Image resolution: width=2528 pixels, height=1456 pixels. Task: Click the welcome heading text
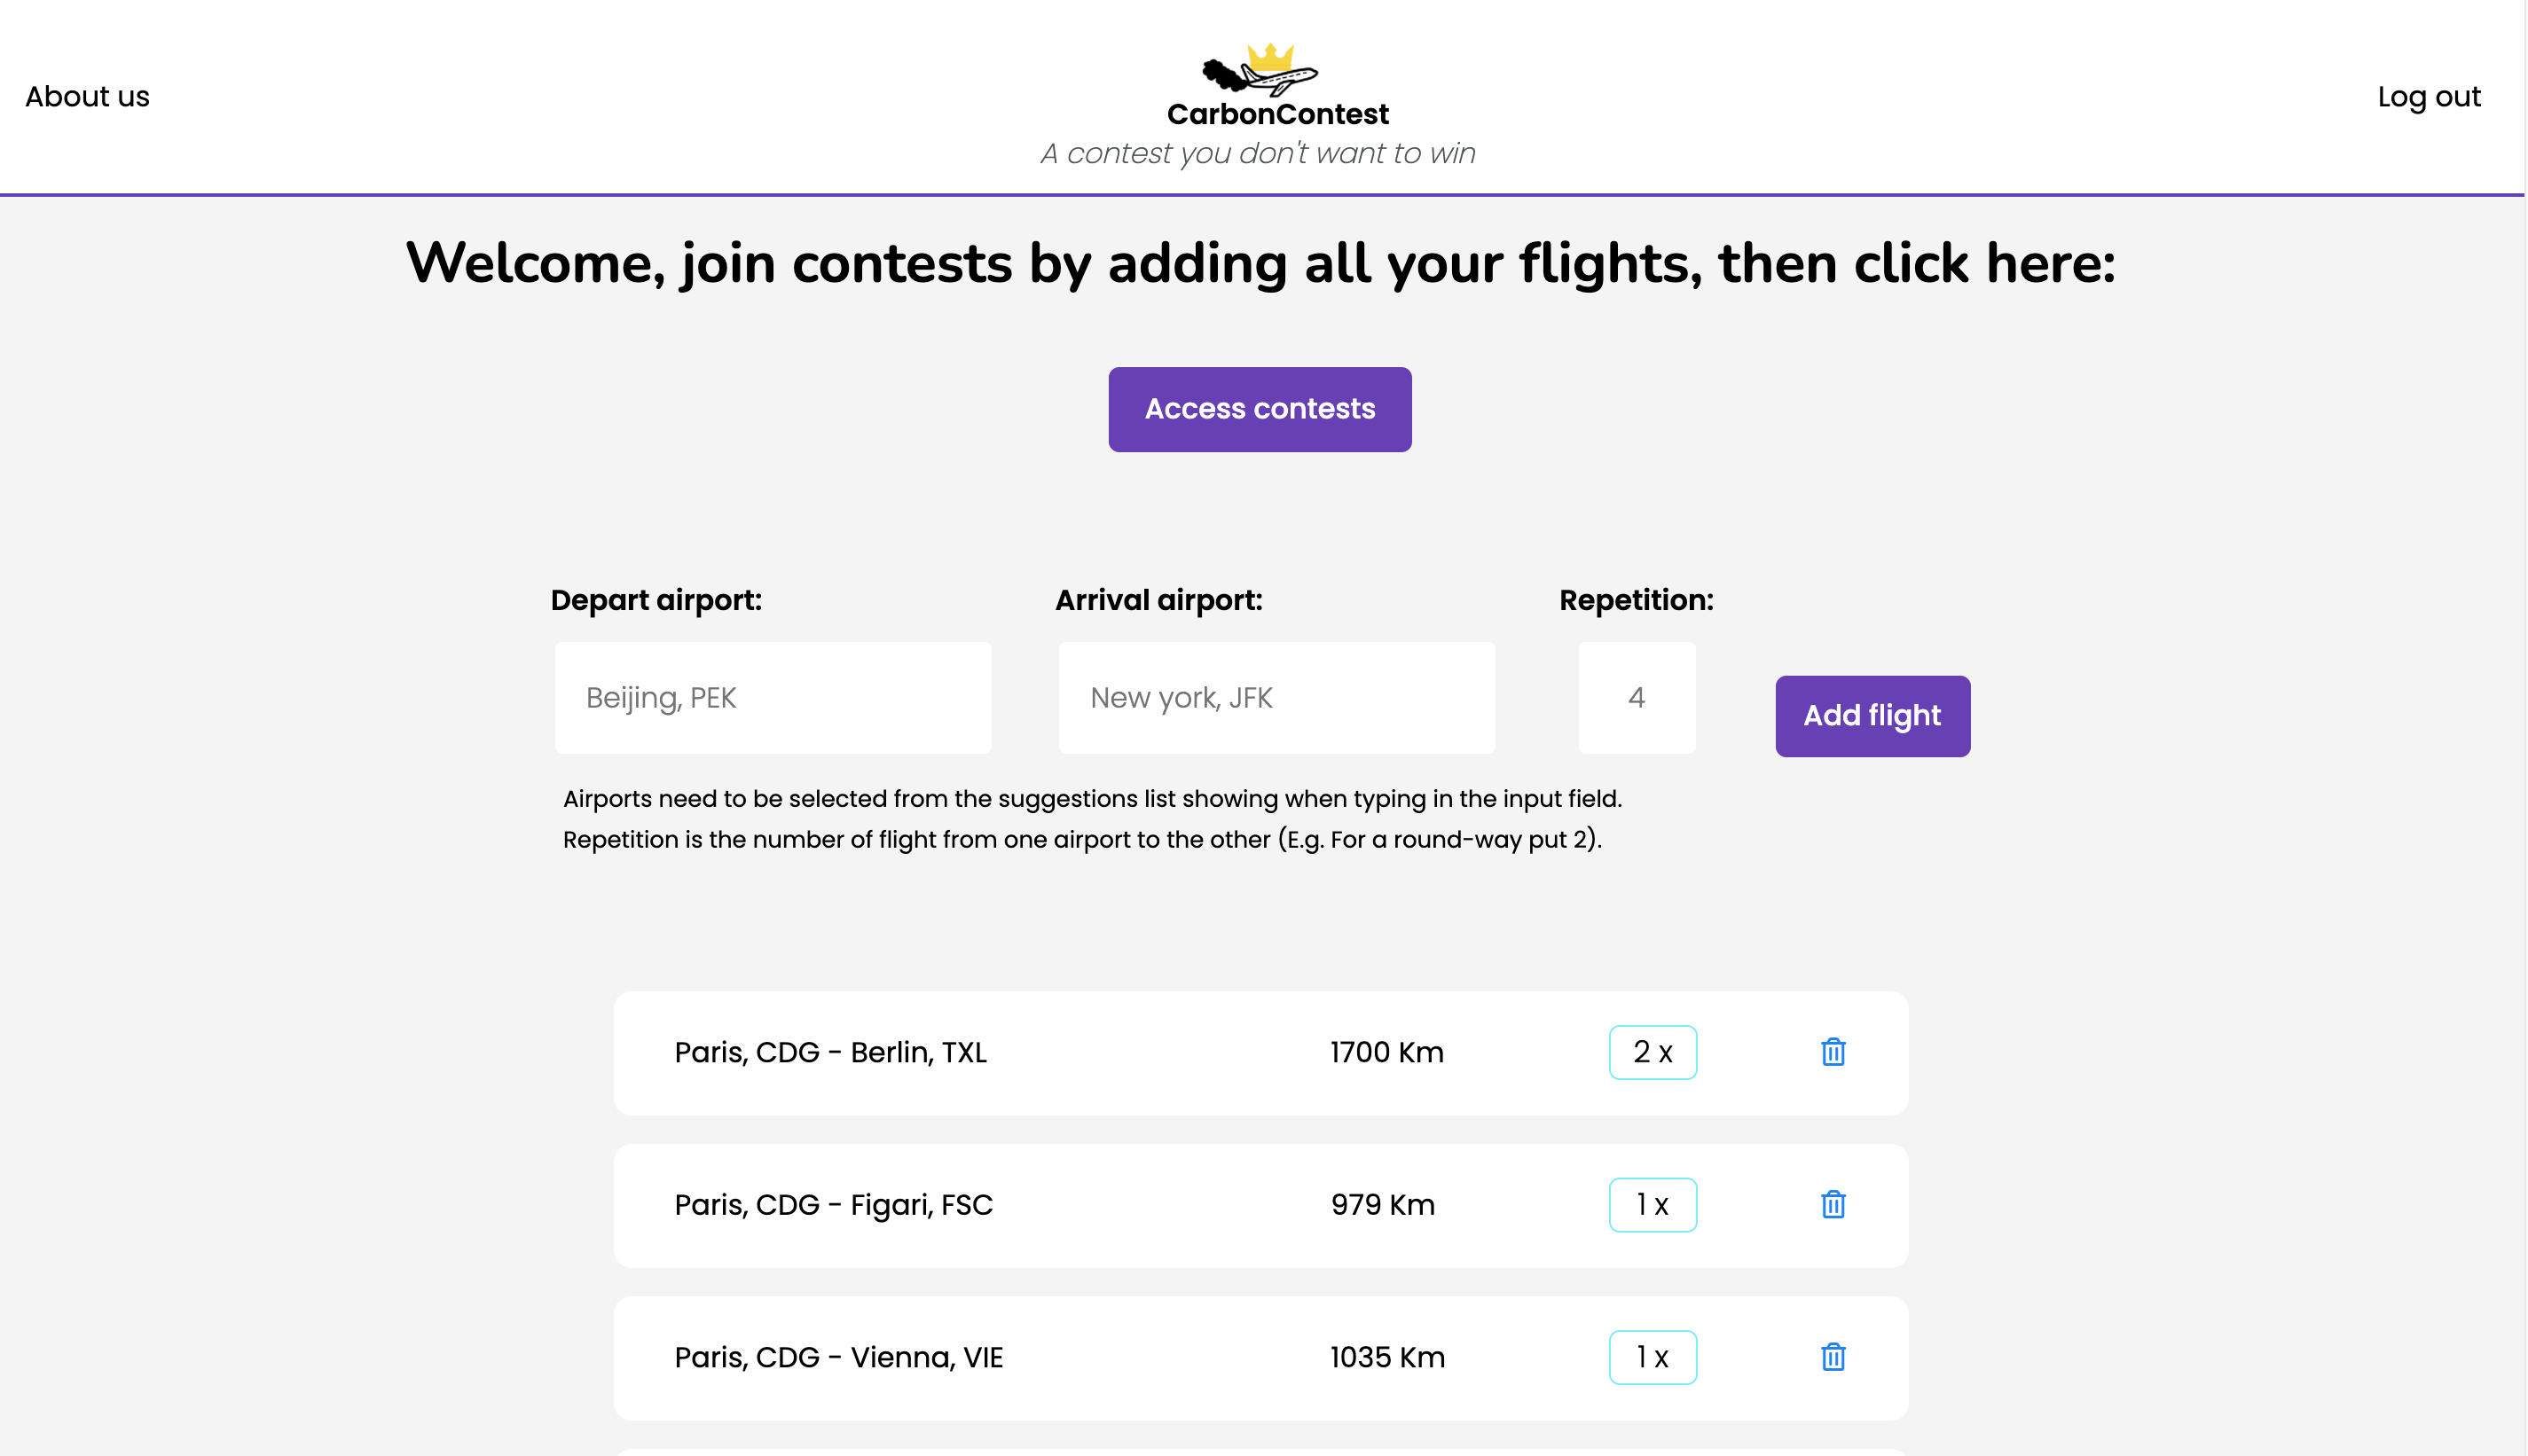pos(1260,263)
